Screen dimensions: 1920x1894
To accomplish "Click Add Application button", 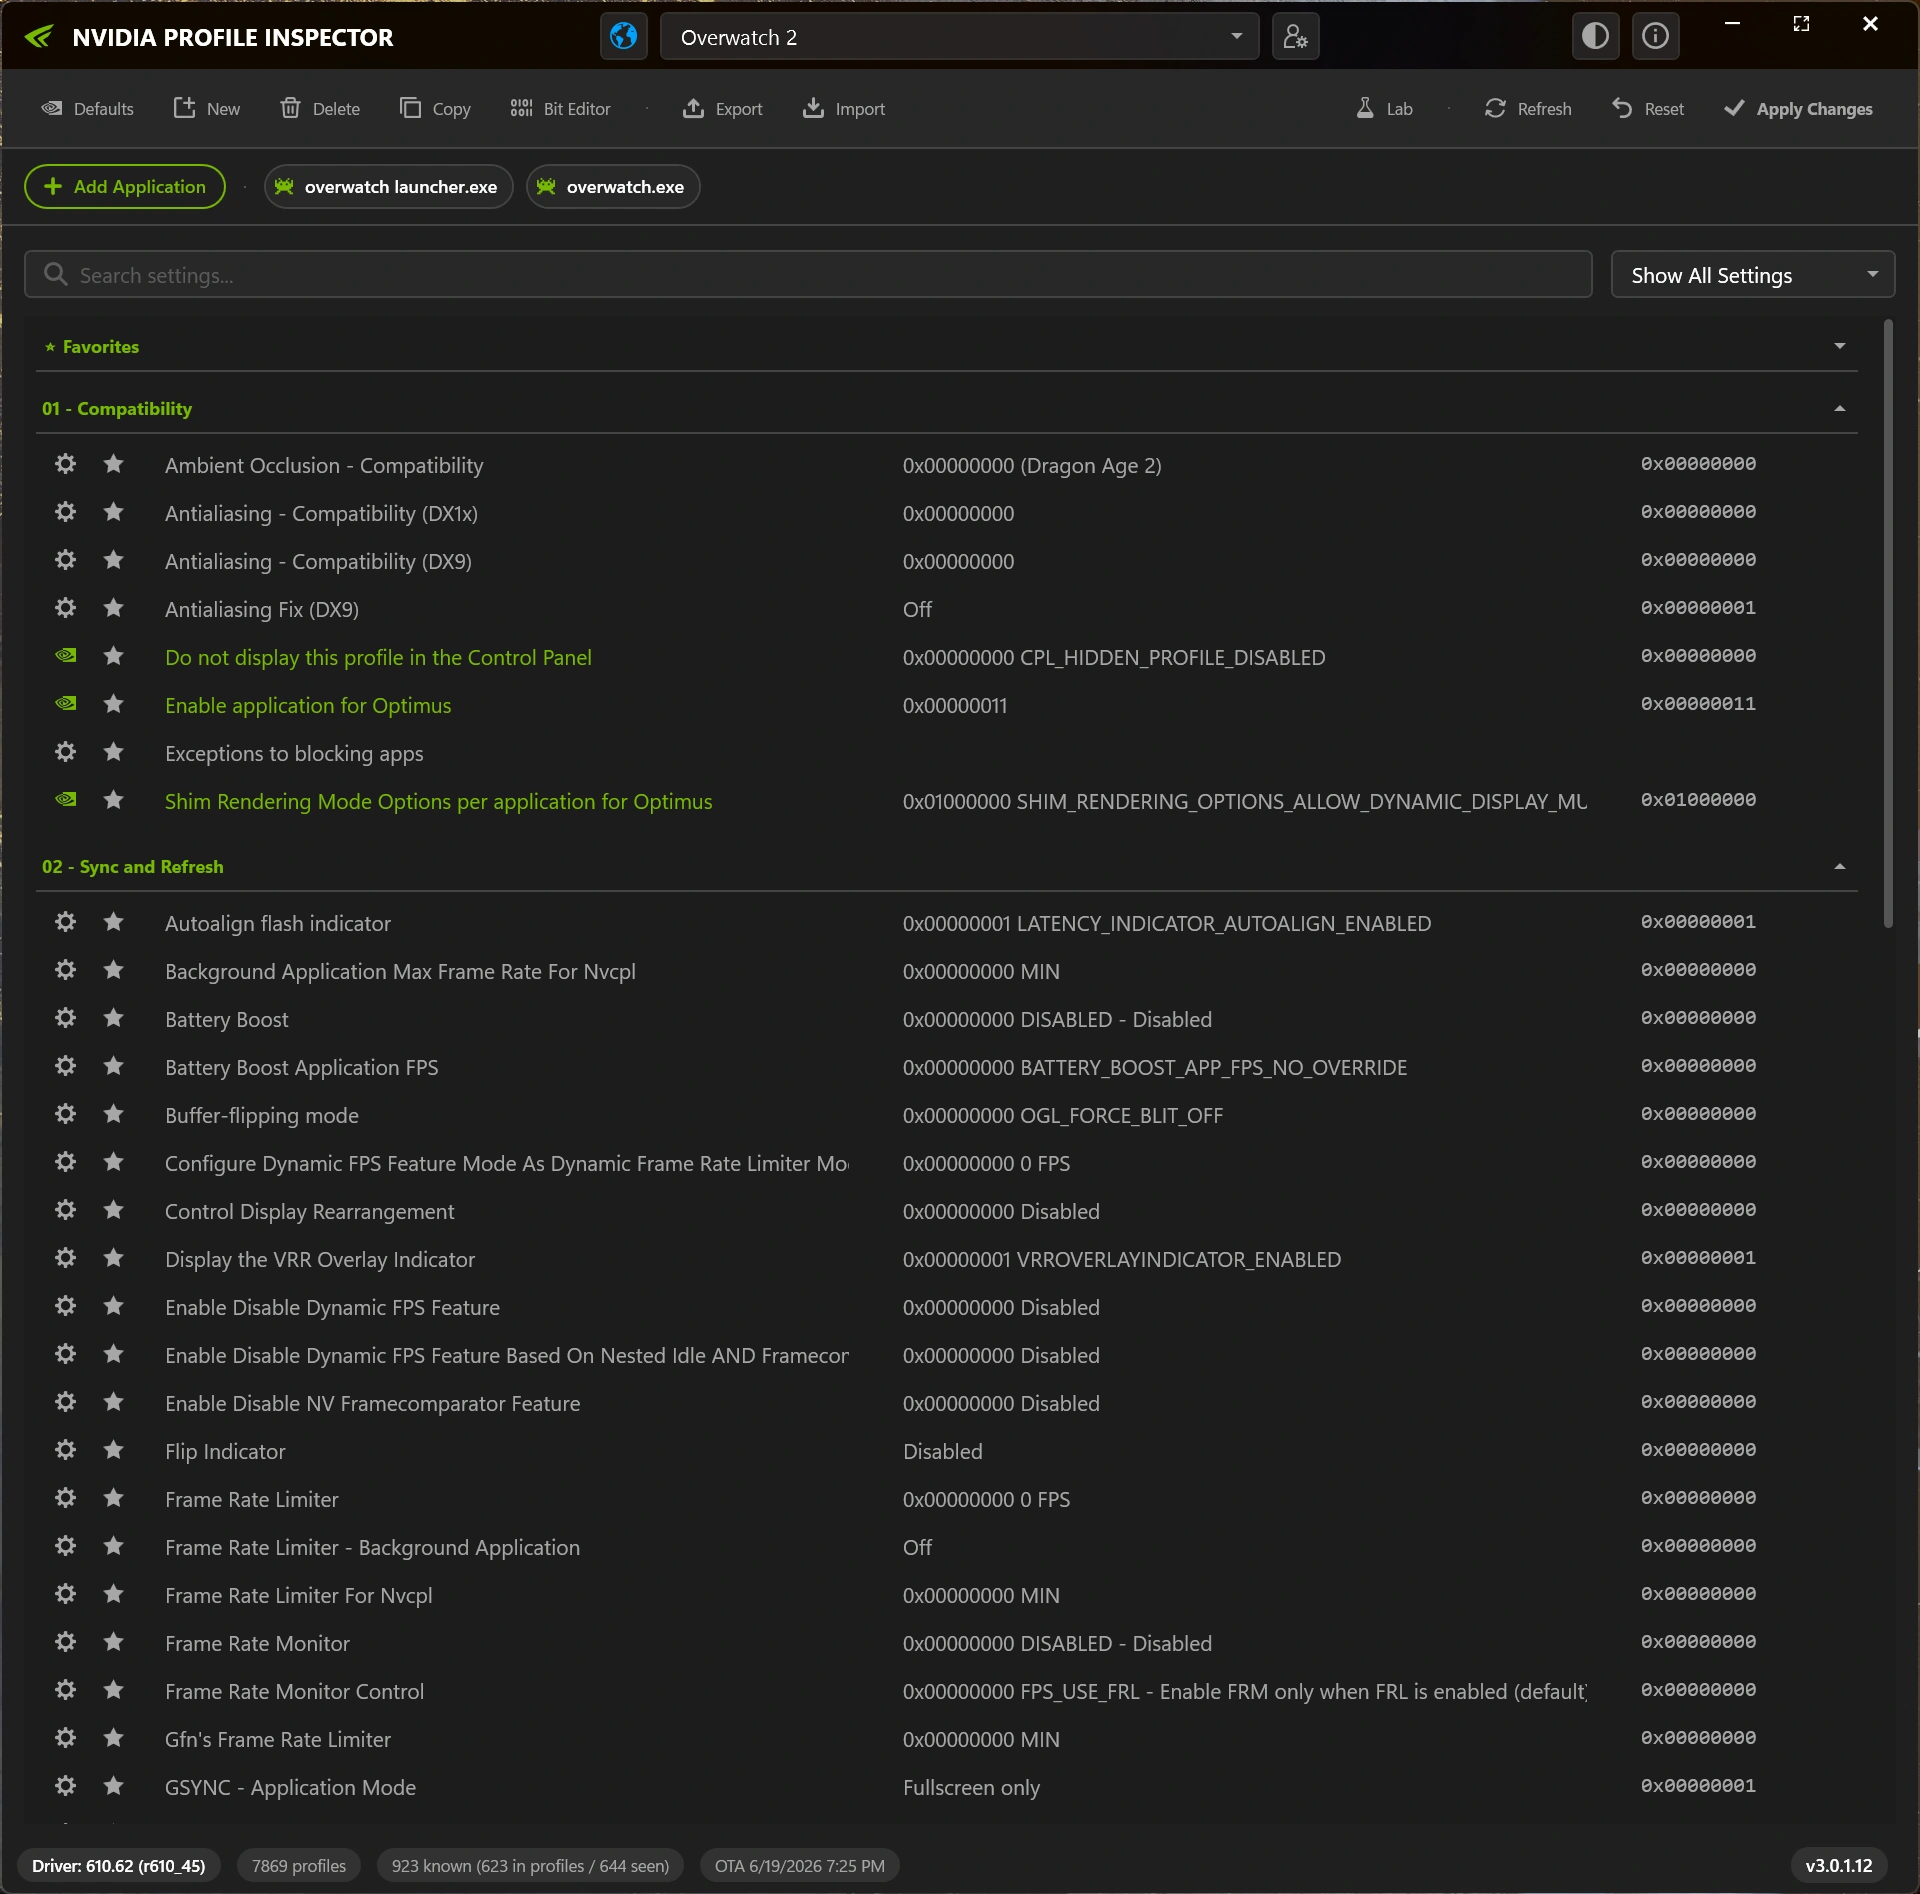I will tap(125, 187).
